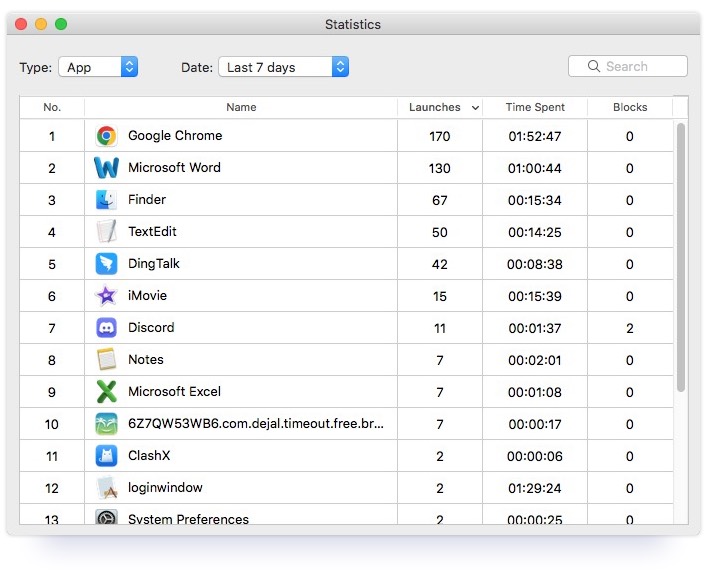Screen dimensions: 708x581
Task: Open the Type dropdown showing App
Action: click(x=98, y=67)
